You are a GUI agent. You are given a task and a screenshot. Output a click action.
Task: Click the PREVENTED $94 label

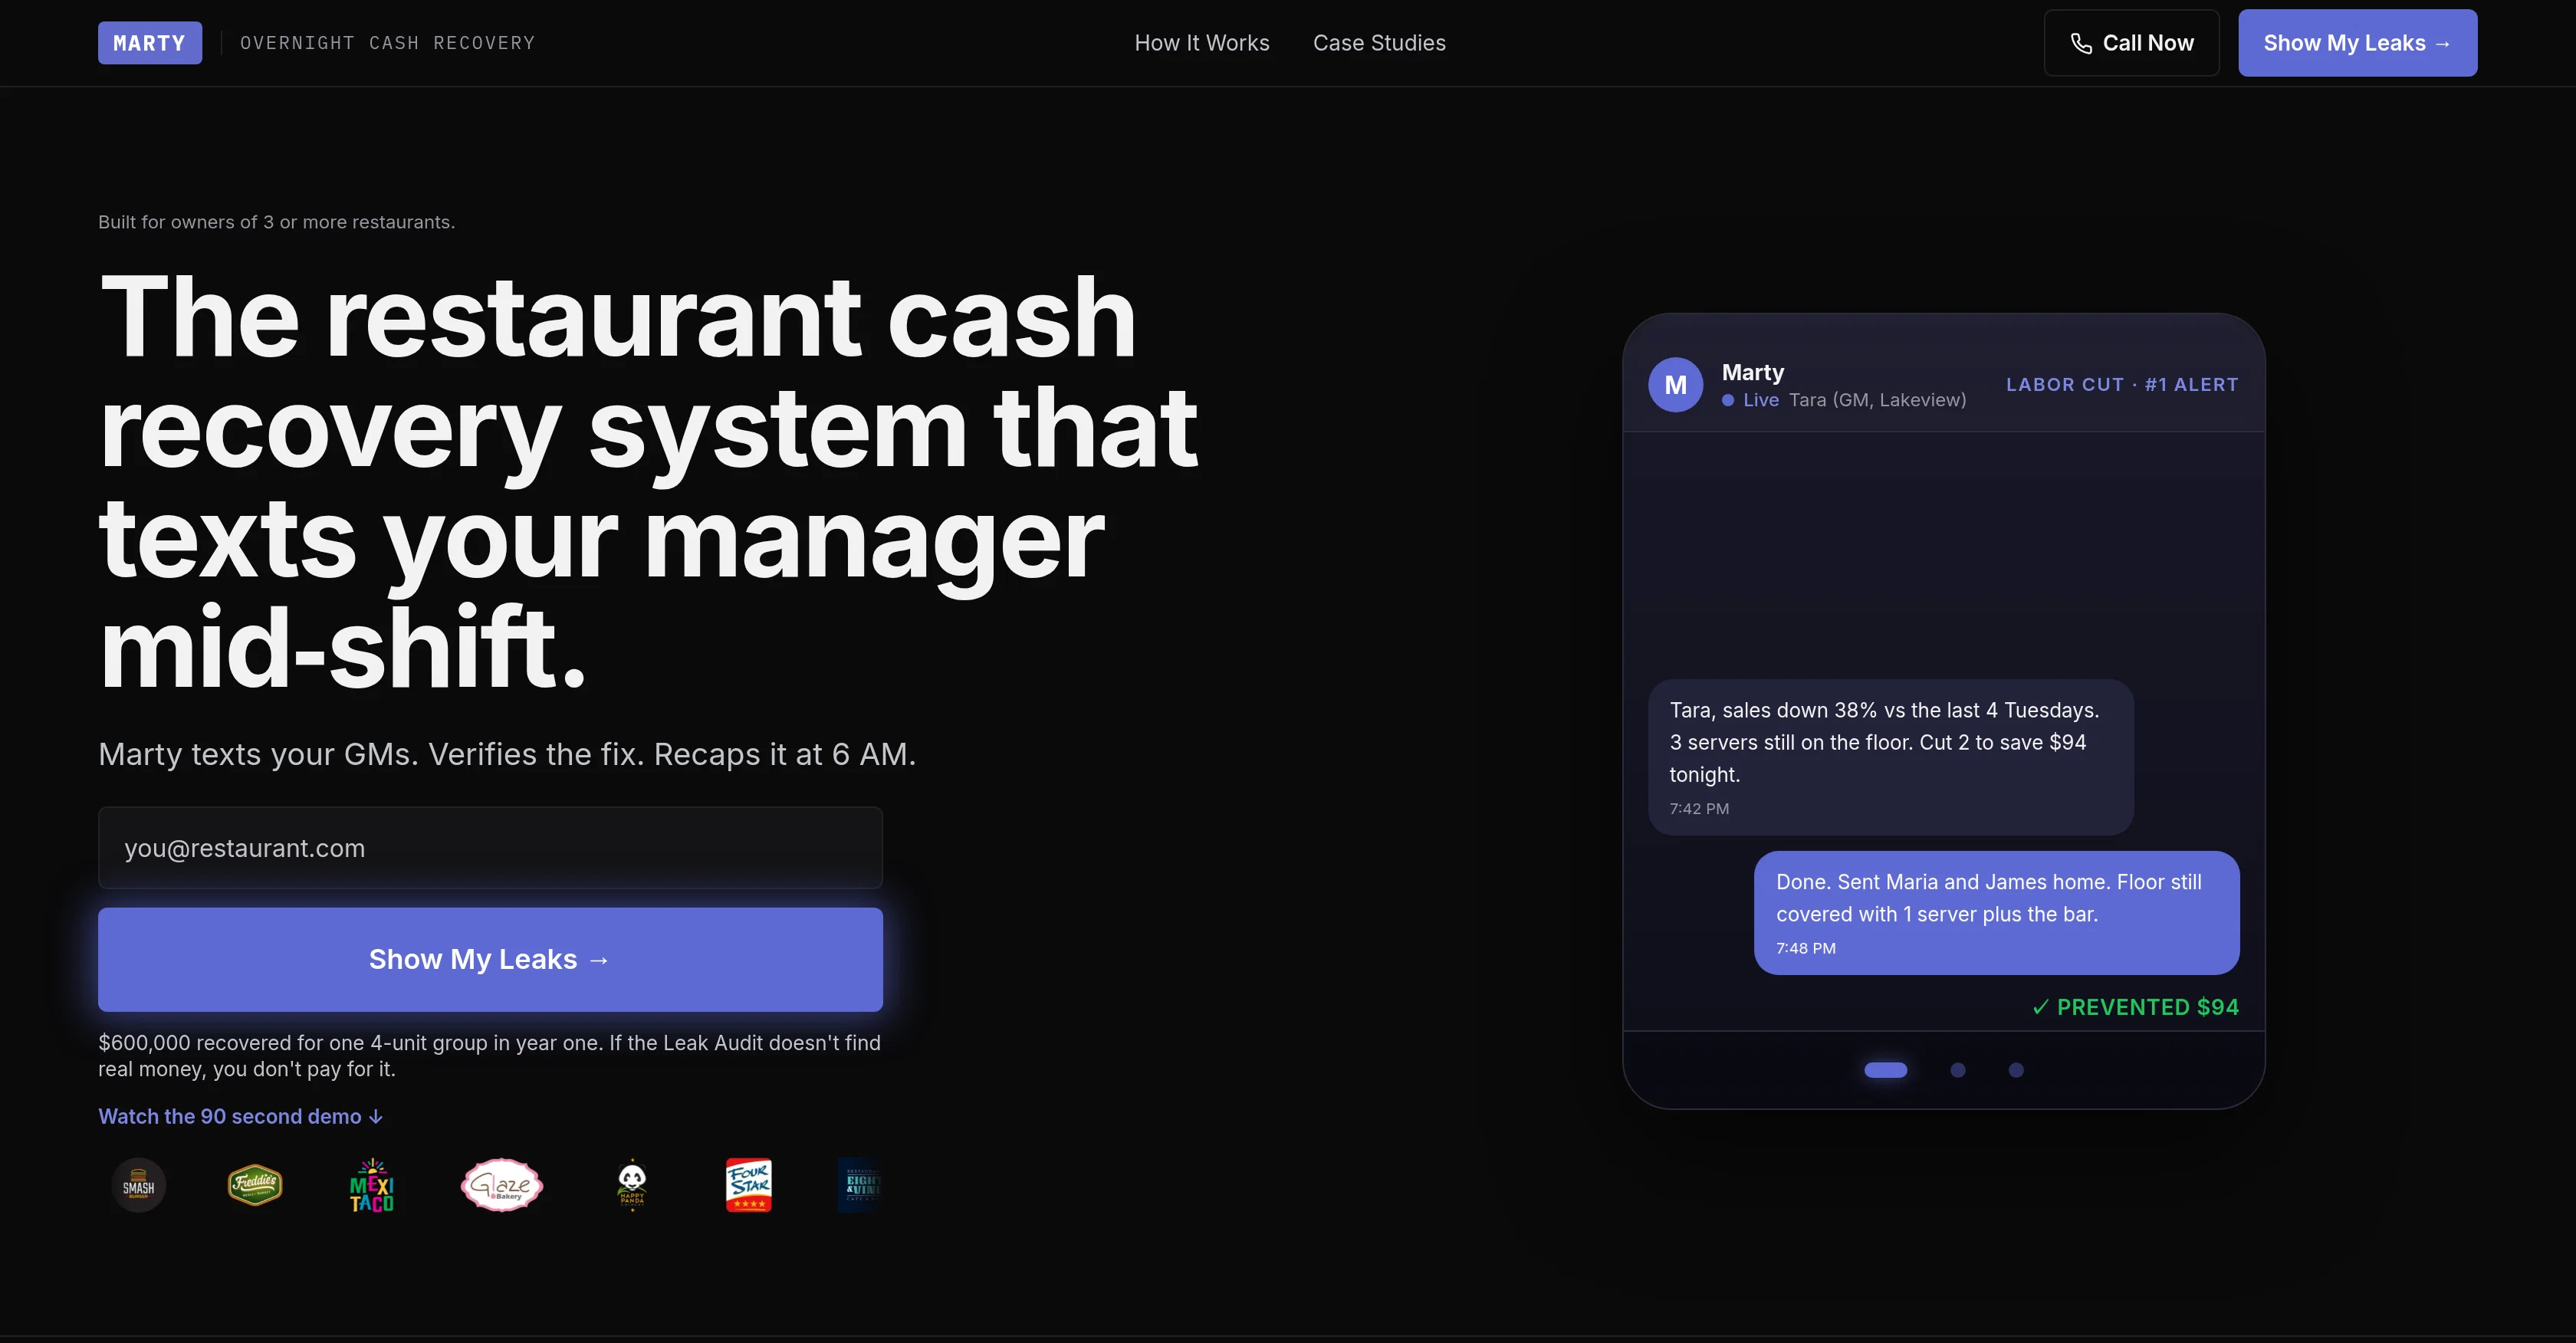(2135, 1007)
